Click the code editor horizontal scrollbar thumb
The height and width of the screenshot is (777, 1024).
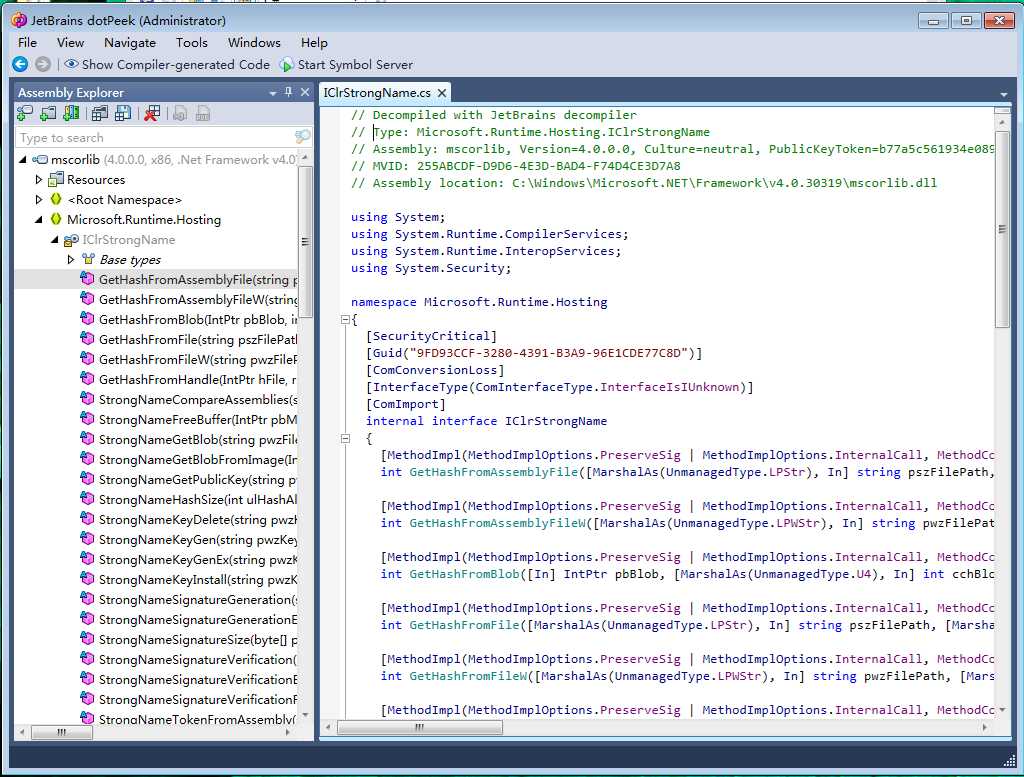coord(420,727)
